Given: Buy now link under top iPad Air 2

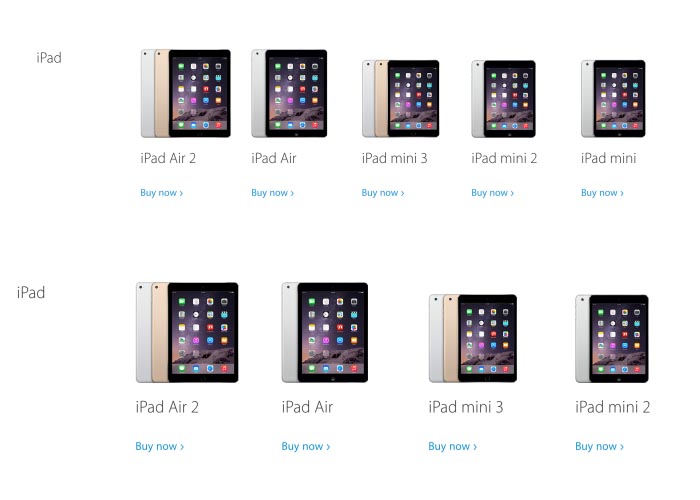Looking at the screenshot, I should (x=162, y=193).
